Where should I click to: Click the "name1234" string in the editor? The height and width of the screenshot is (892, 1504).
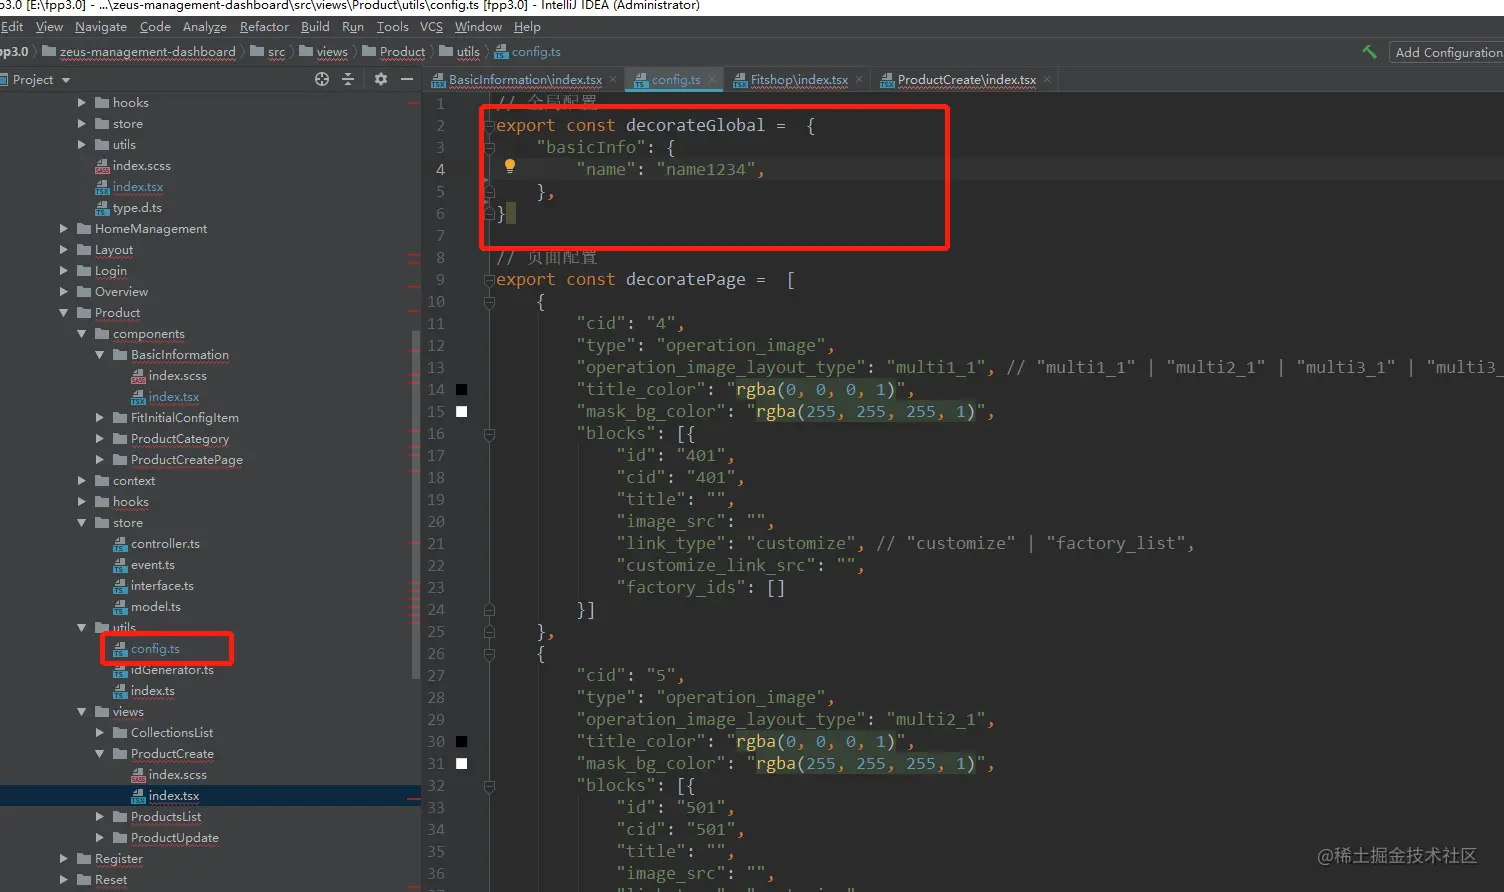tap(705, 170)
